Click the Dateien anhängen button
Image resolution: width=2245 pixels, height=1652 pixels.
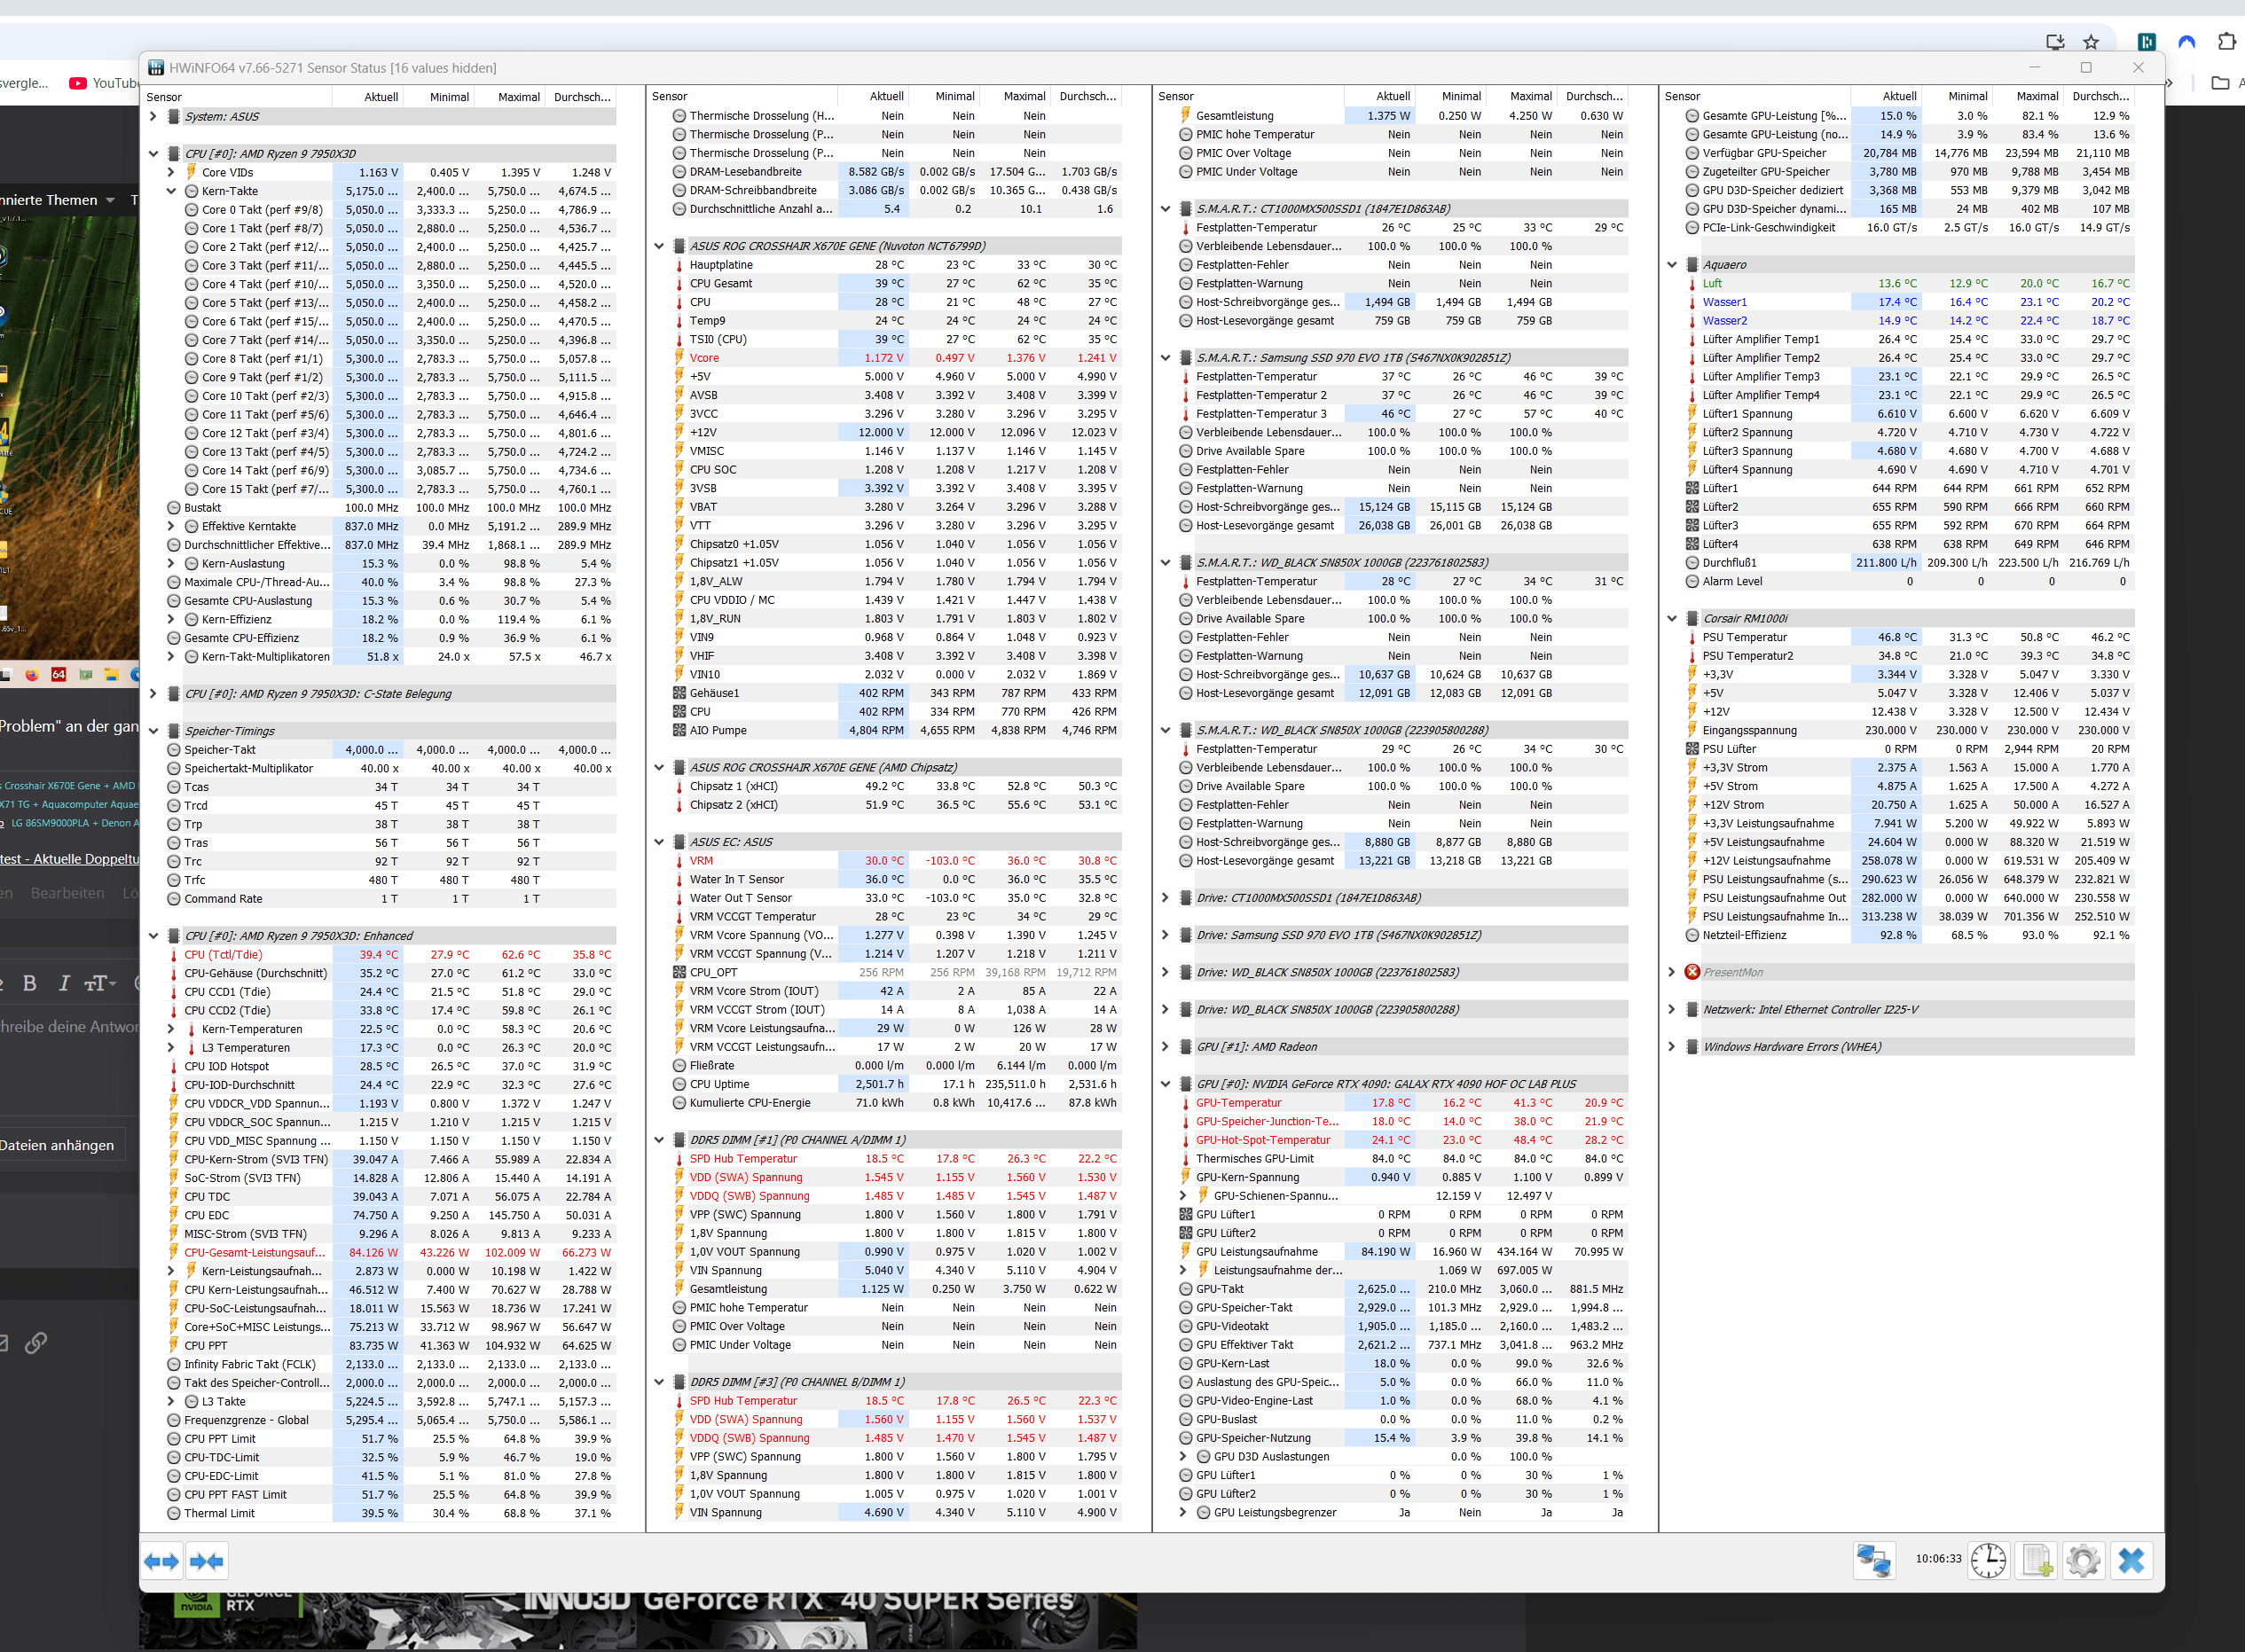[60, 1145]
